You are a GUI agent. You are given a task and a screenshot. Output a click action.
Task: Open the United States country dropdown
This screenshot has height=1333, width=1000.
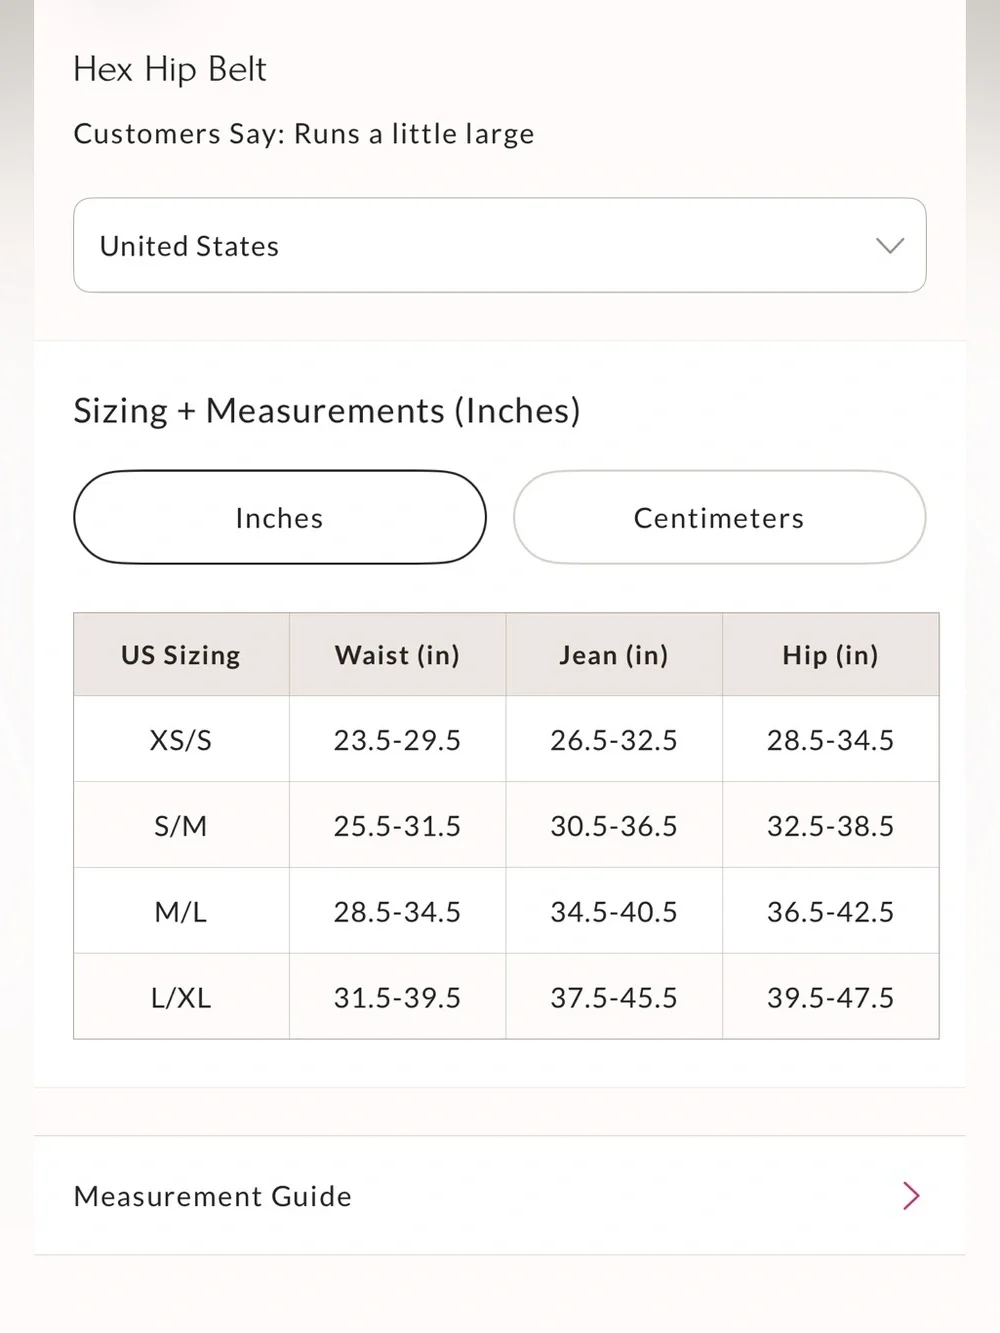click(x=499, y=245)
